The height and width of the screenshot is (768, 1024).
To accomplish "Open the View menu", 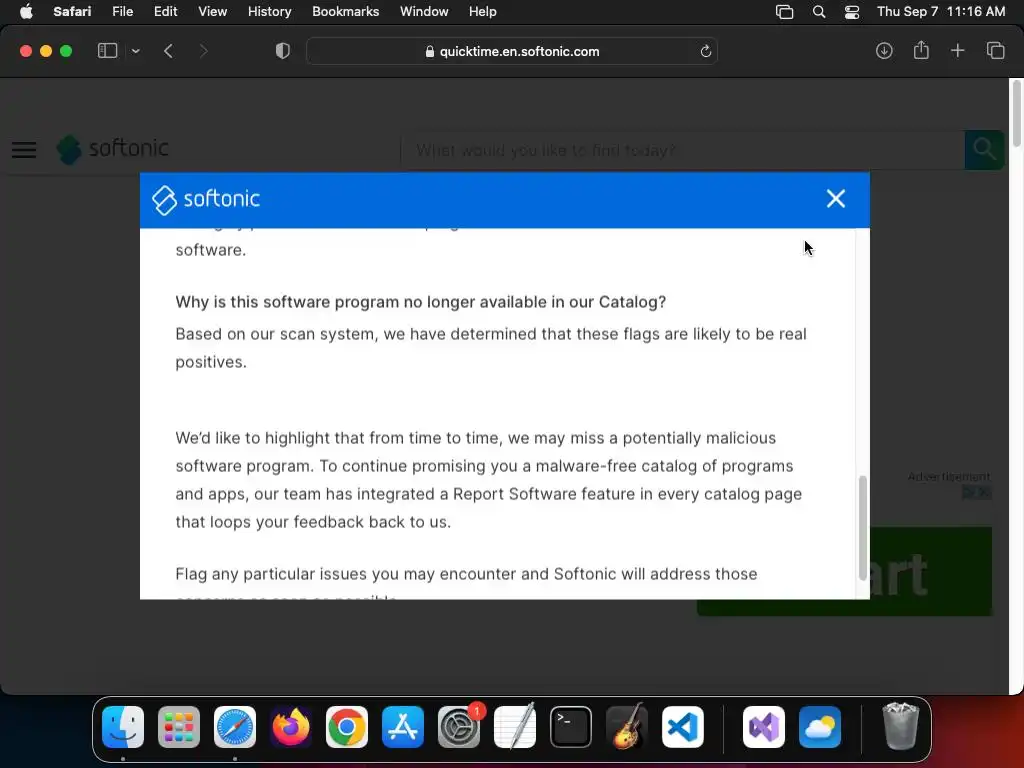I will pyautogui.click(x=212, y=12).
